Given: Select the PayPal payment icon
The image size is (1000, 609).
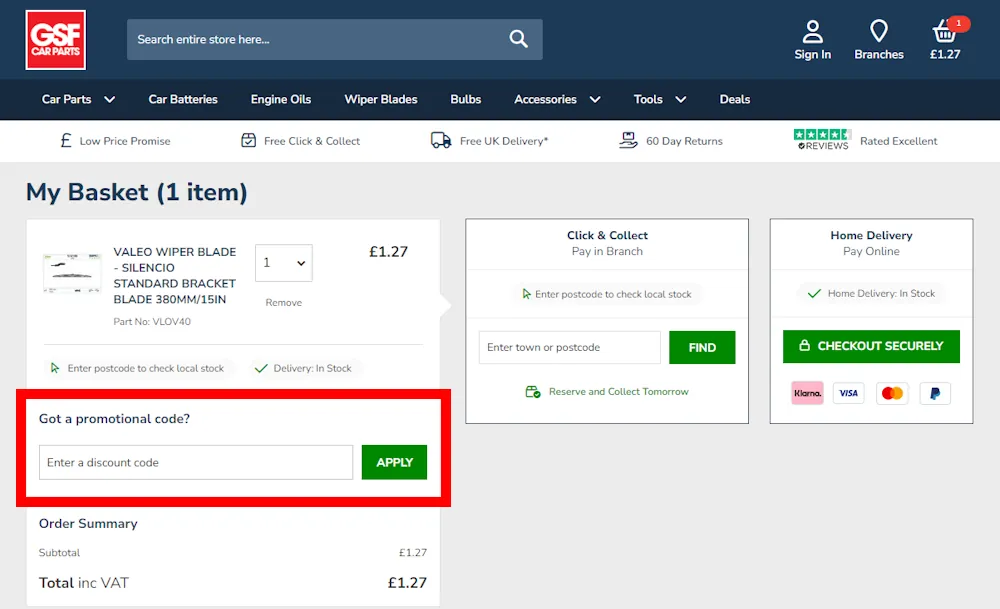Looking at the screenshot, I should coord(935,393).
